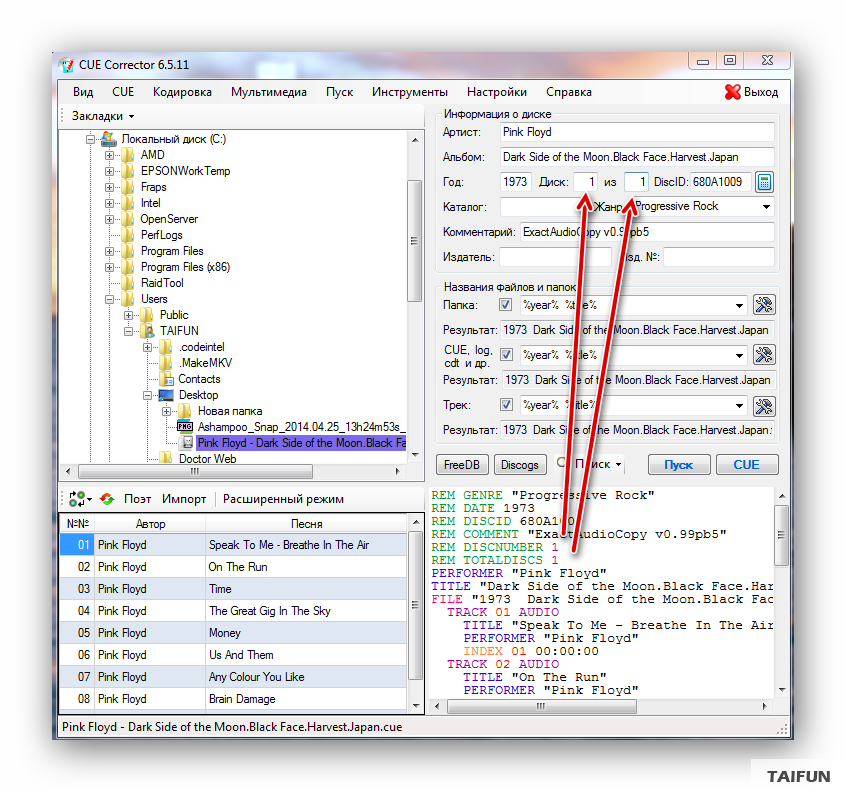The width and height of the screenshot is (846, 792).
Task: Open the Инструменты menu
Action: pos(409,92)
